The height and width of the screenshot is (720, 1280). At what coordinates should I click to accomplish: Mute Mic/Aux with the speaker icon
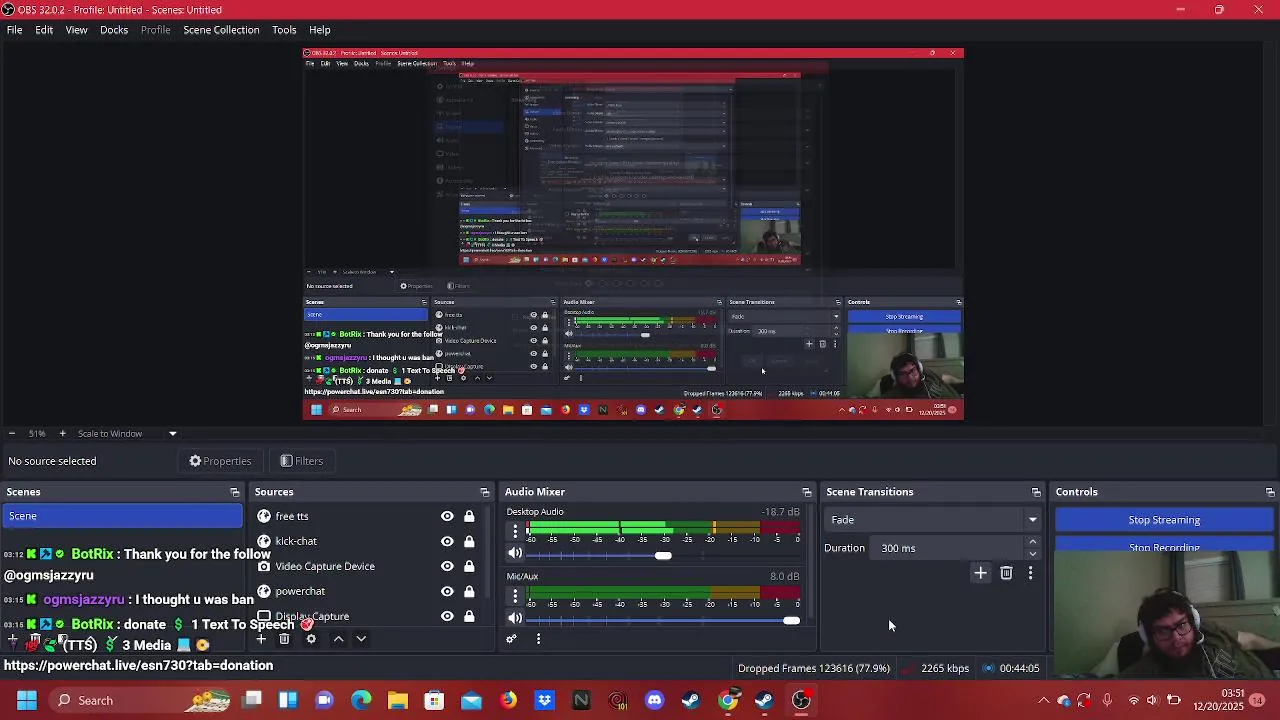coord(515,618)
